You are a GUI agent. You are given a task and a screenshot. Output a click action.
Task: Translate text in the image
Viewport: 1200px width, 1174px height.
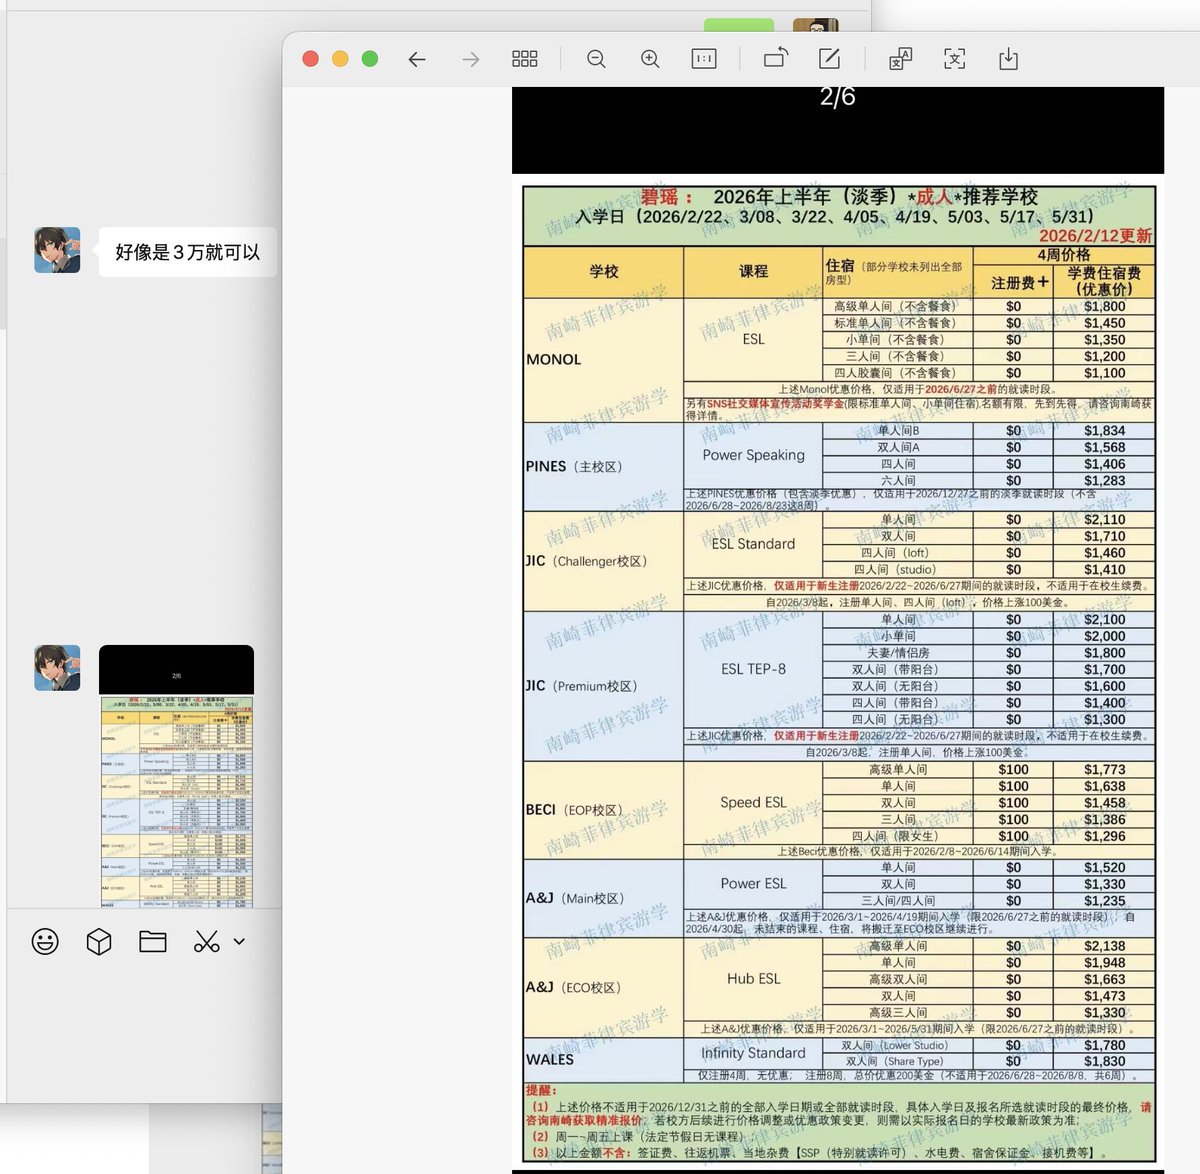900,59
